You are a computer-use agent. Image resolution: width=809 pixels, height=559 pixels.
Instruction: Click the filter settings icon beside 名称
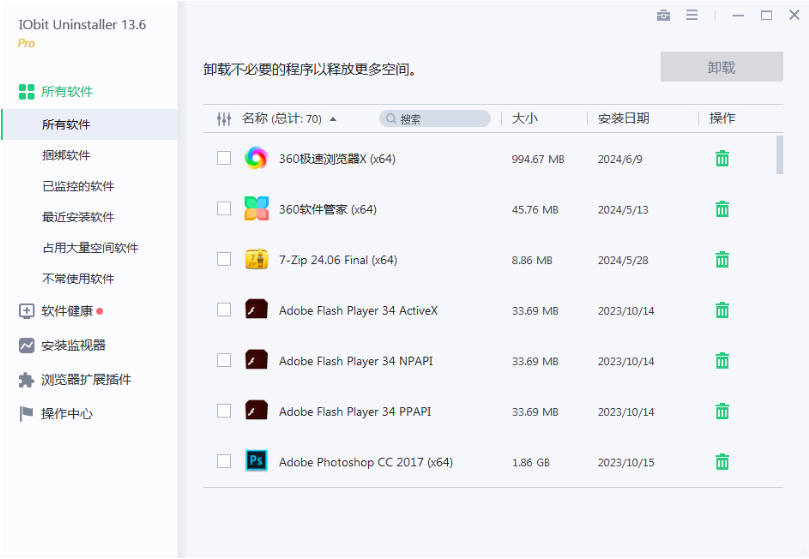click(224, 119)
